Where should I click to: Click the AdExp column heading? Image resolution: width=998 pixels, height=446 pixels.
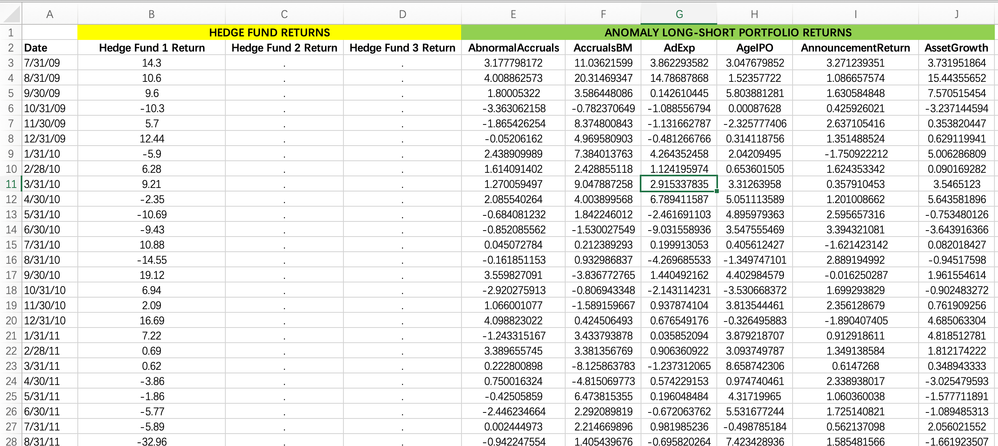tap(678, 48)
